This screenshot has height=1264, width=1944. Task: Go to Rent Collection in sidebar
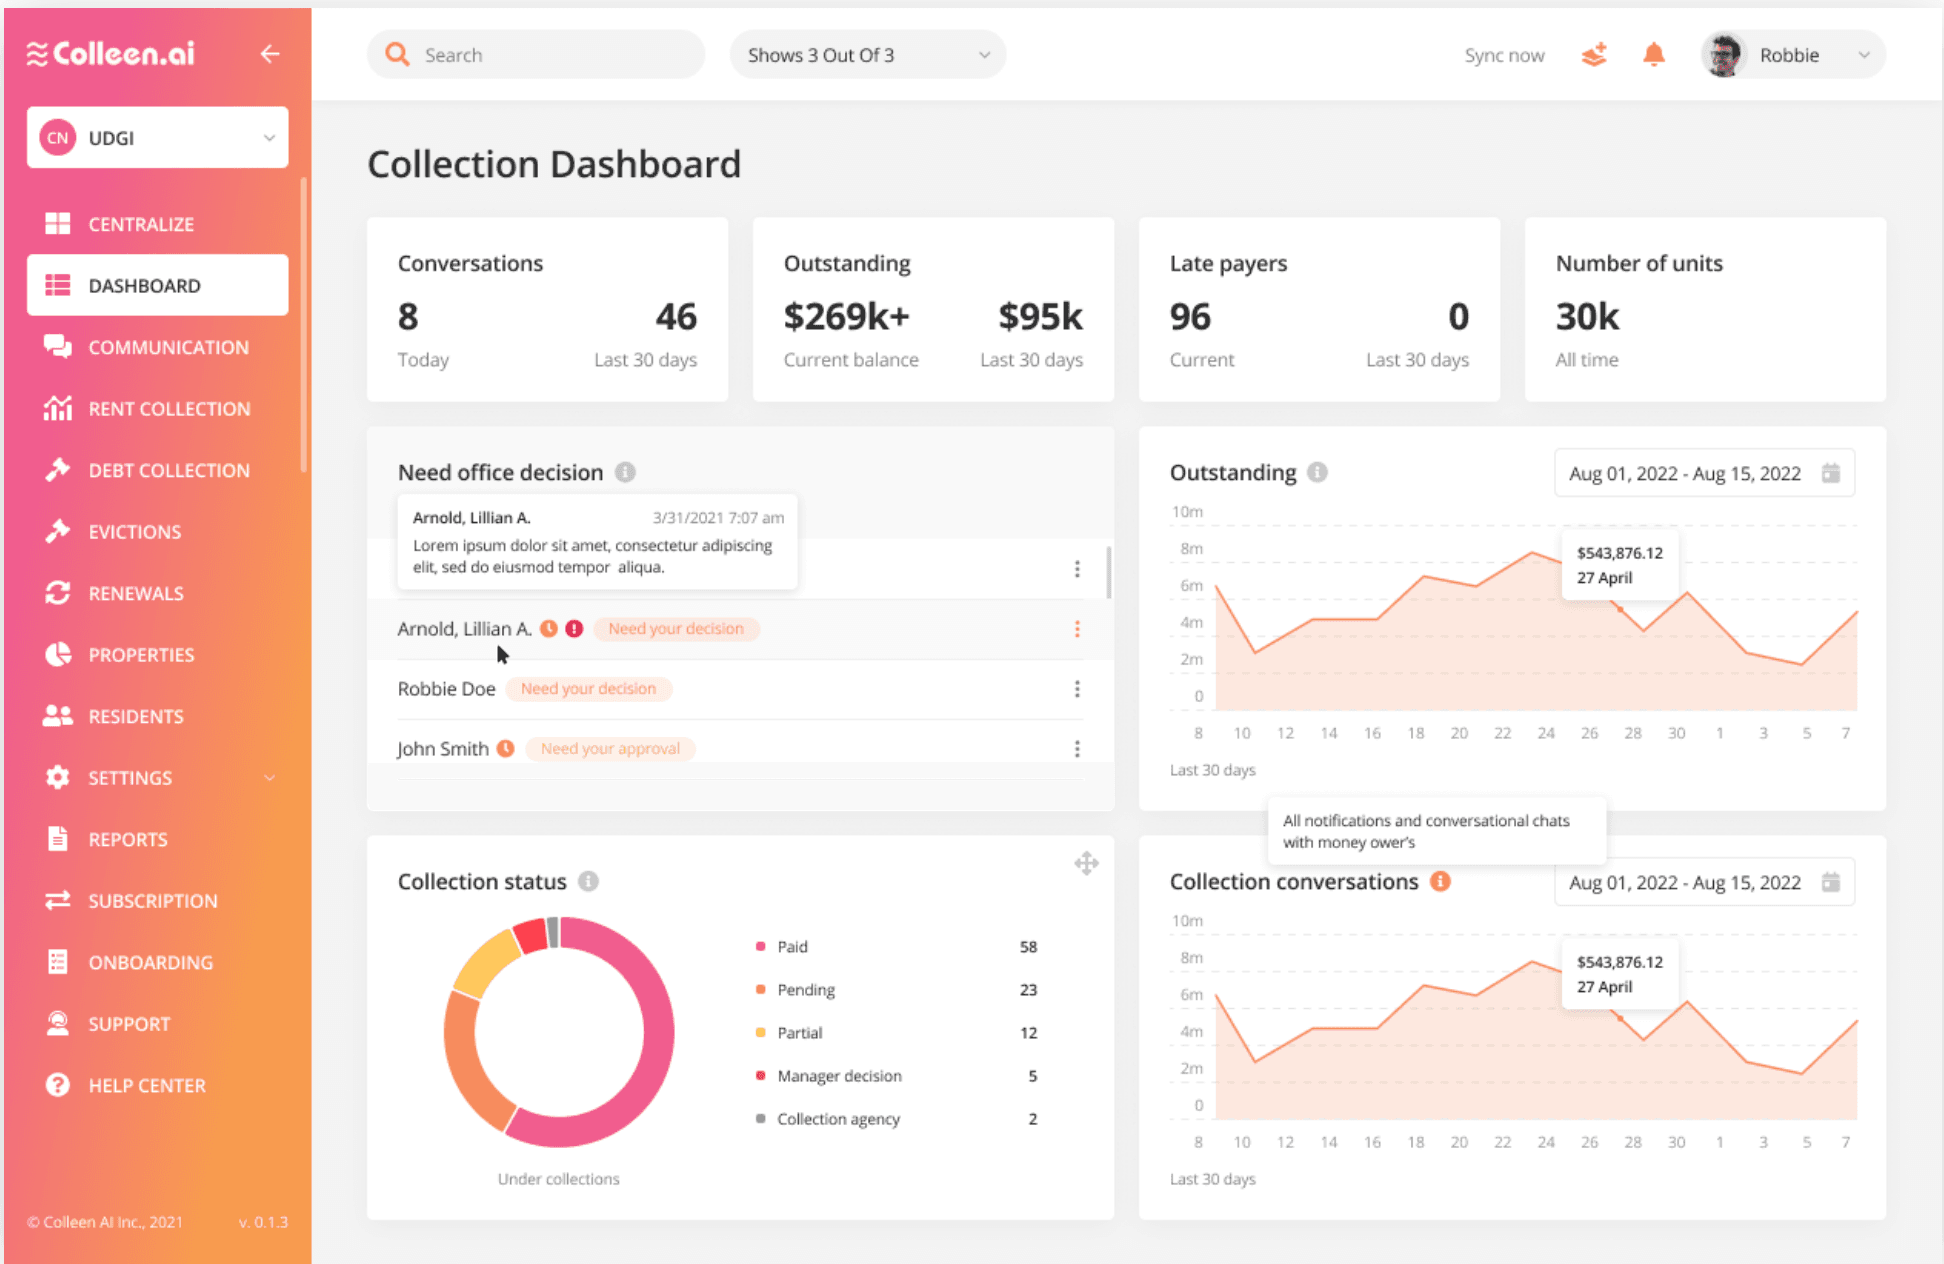point(168,409)
